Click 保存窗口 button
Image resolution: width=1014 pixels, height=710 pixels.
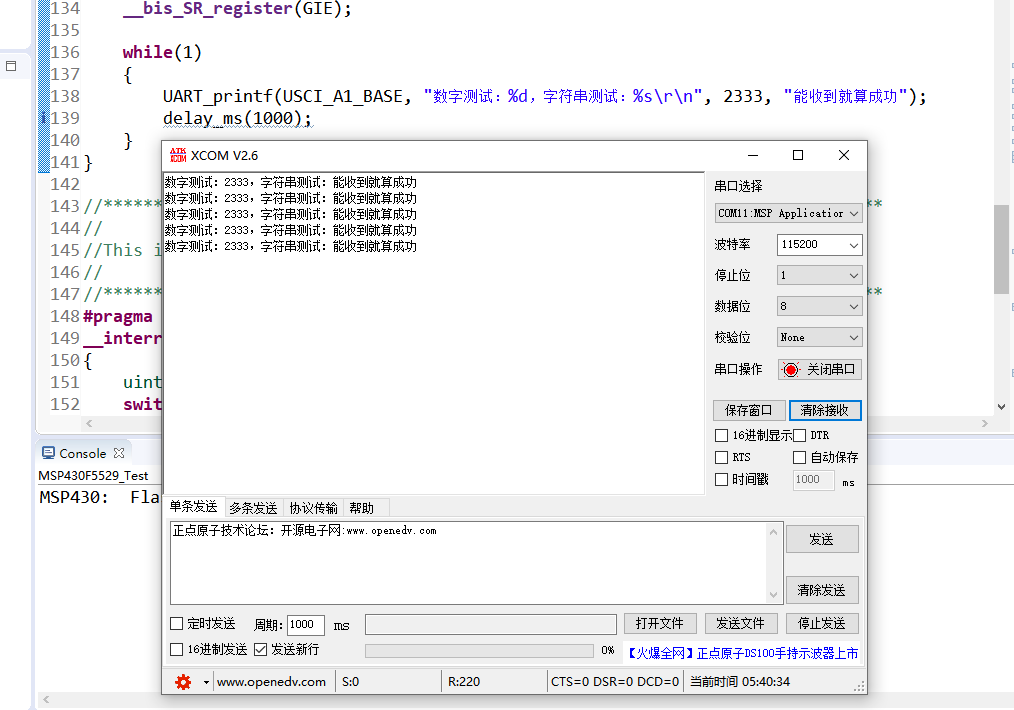(x=749, y=410)
